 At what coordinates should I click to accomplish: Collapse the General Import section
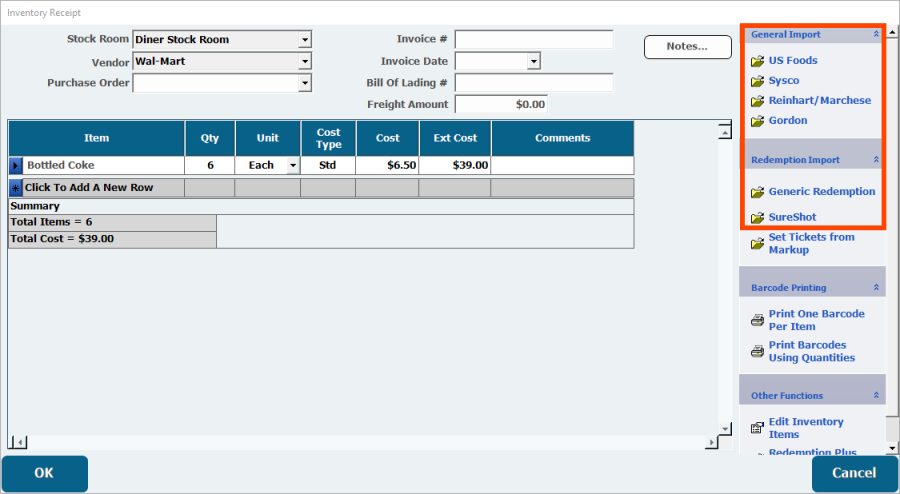point(876,35)
